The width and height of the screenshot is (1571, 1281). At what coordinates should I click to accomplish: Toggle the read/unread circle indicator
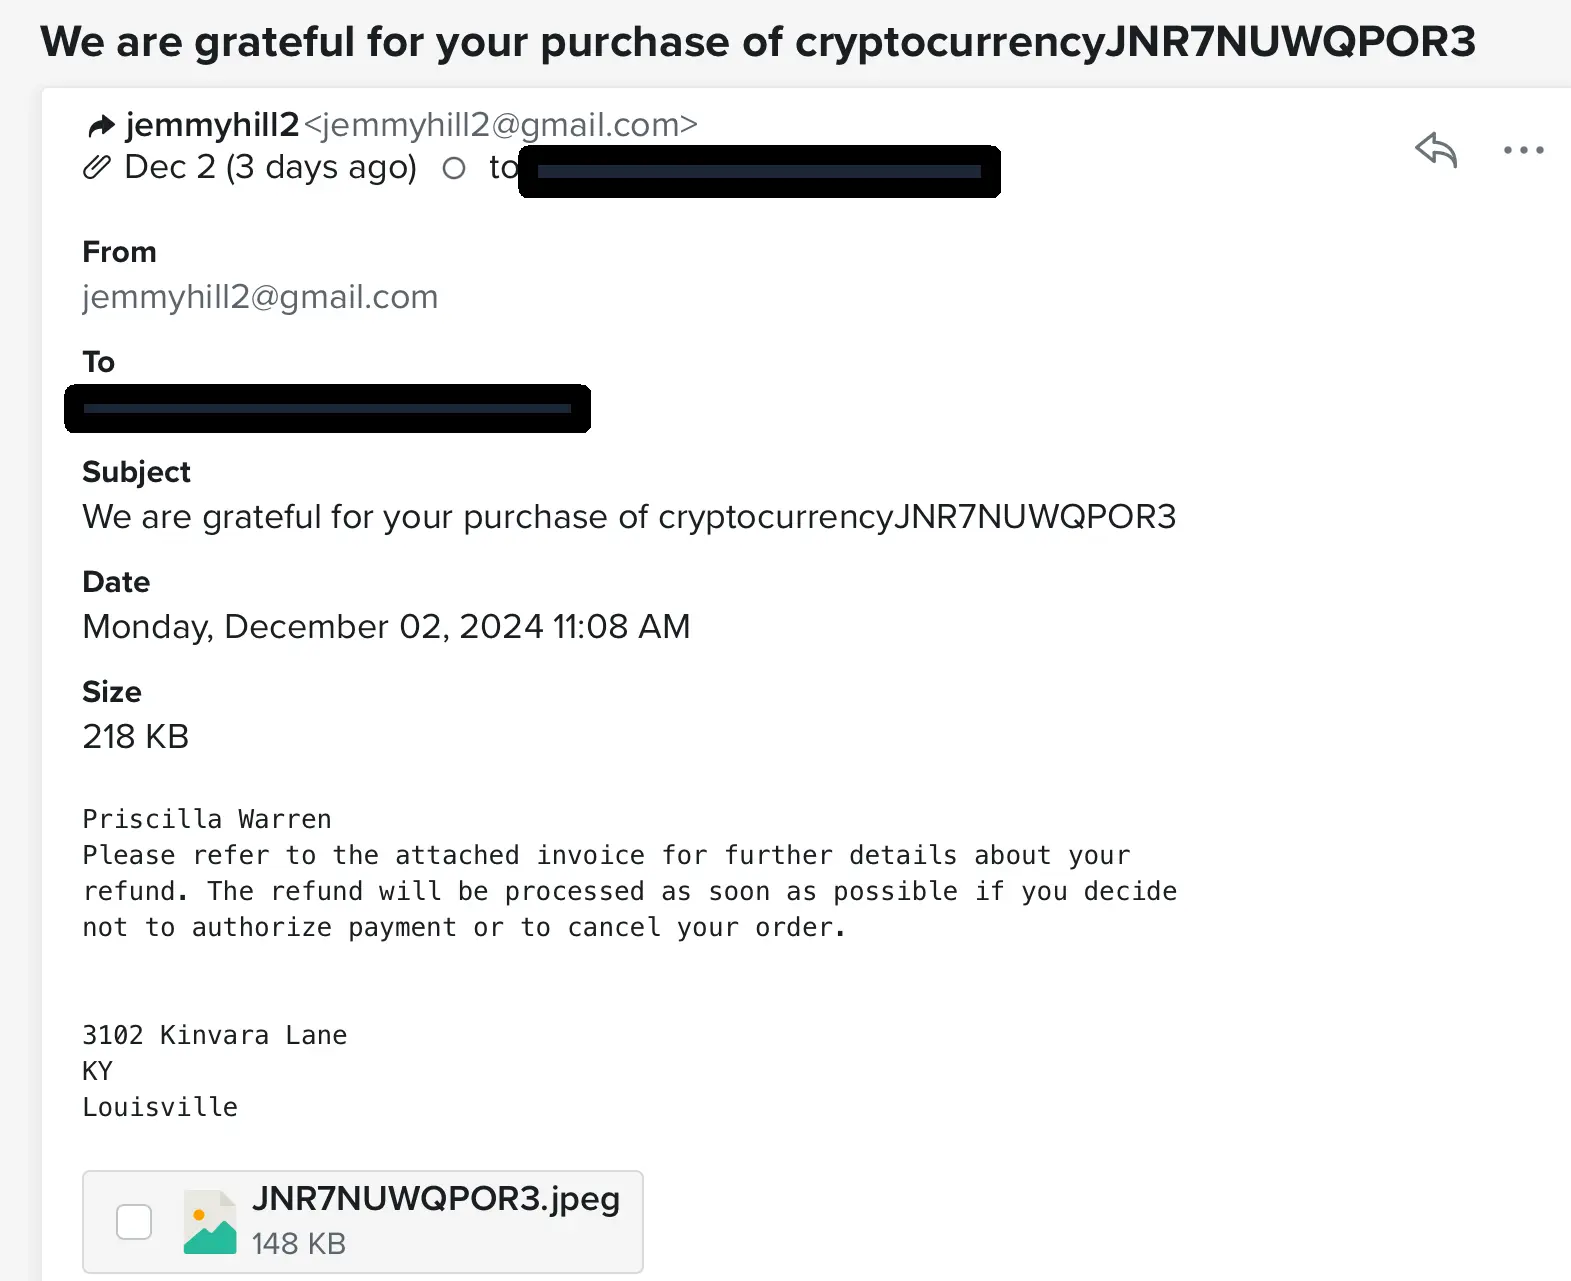[x=454, y=168]
